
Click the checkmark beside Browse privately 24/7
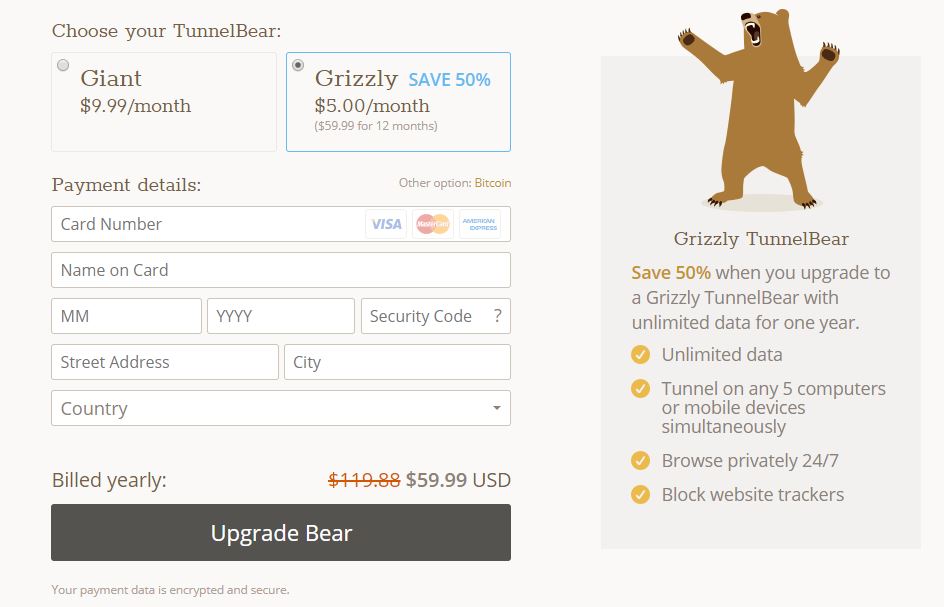tap(640, 461)
